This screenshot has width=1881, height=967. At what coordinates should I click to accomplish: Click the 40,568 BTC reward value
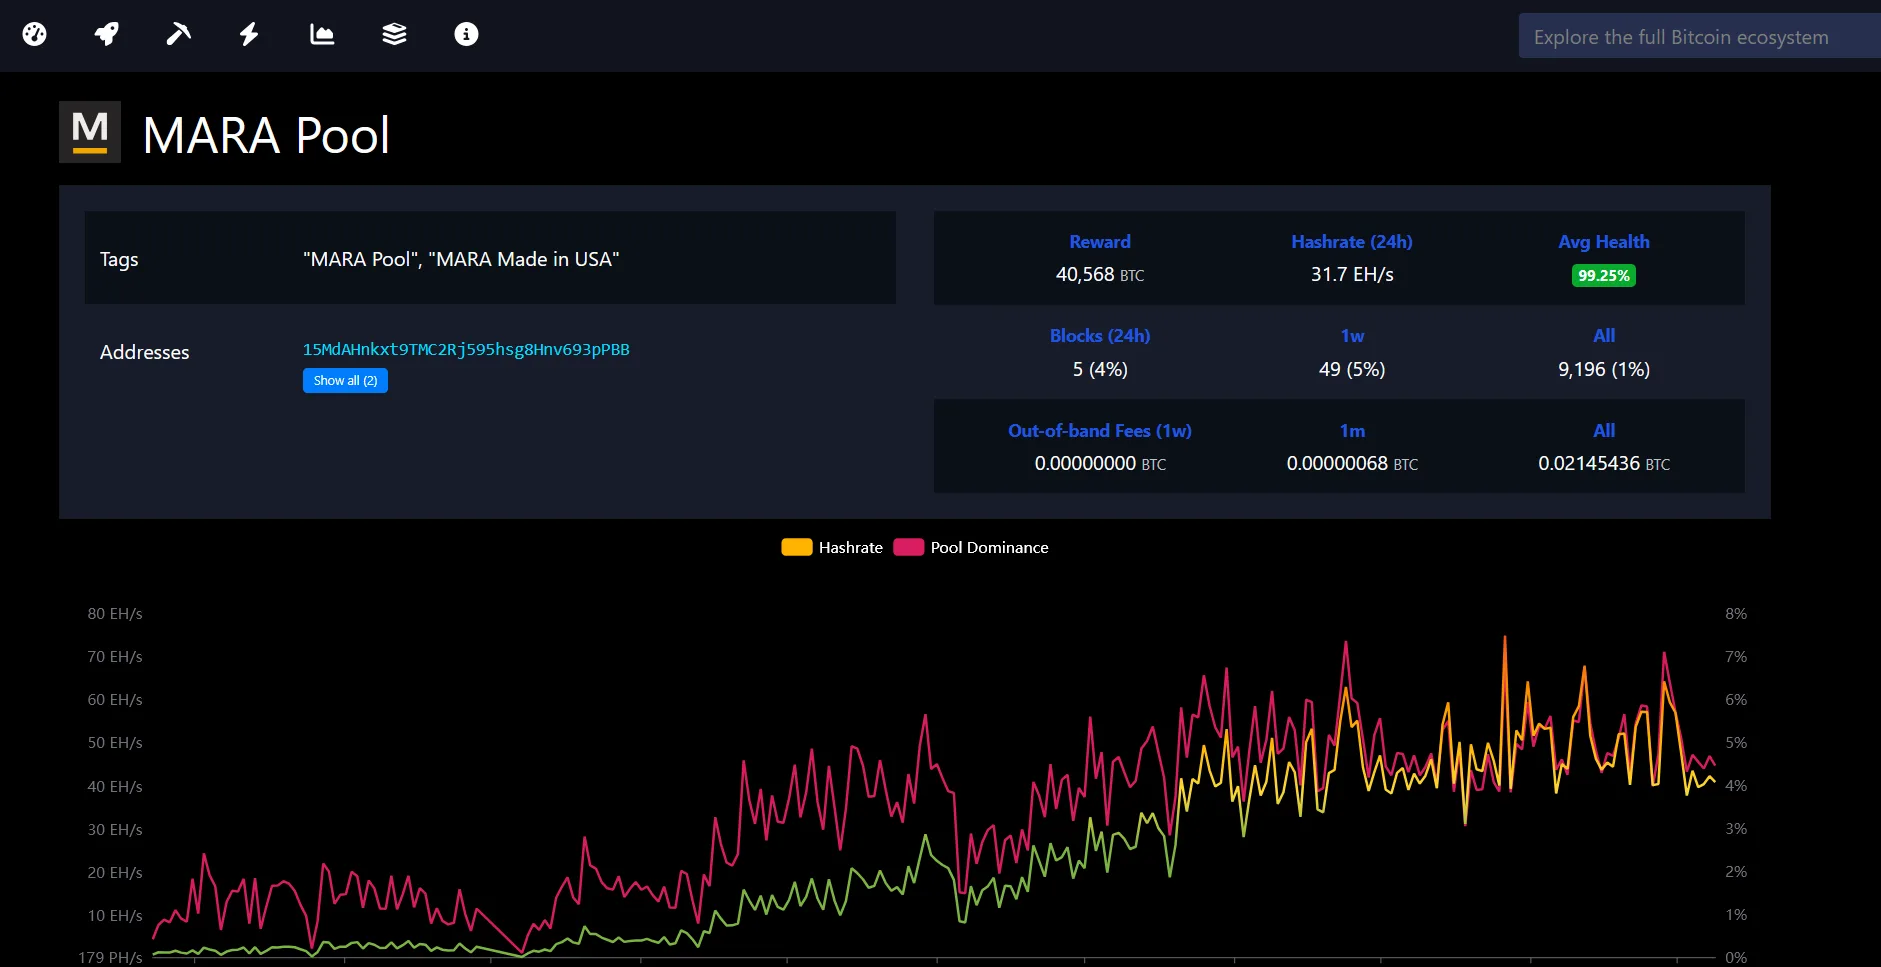click(1100, 274)
